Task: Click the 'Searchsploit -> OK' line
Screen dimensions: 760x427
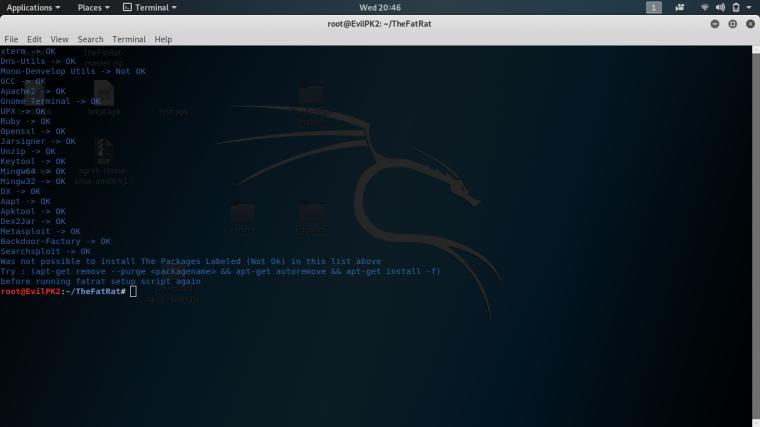Action: click(x=45, y=252)
